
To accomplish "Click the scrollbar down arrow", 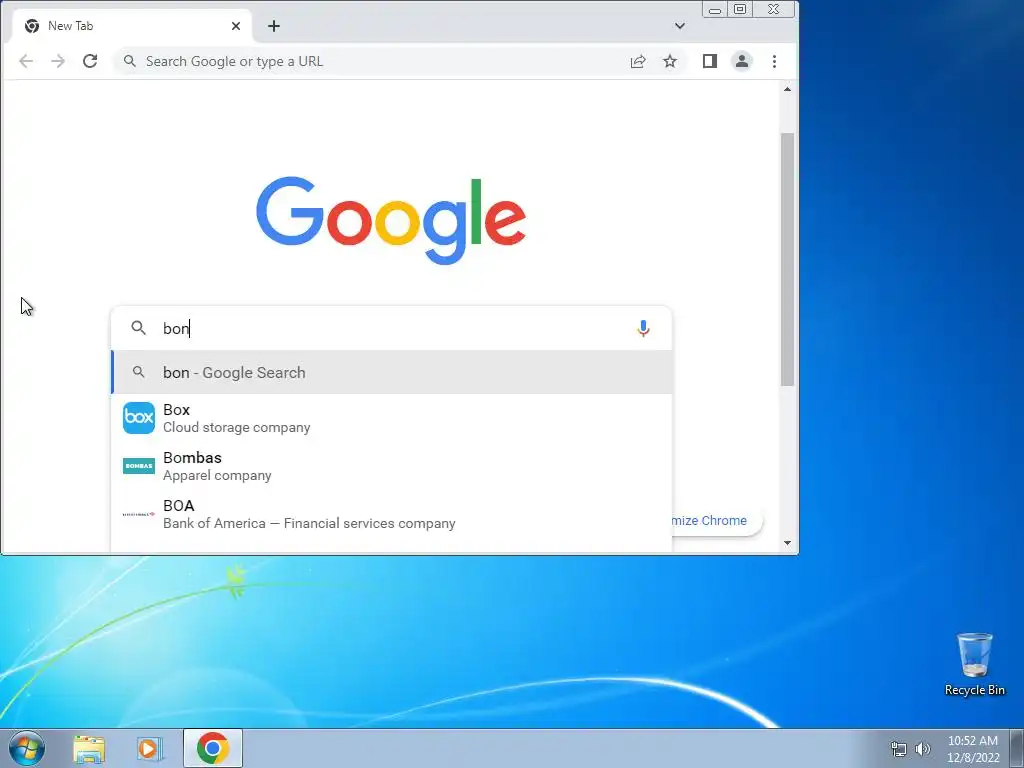I will tap(788, 543).
